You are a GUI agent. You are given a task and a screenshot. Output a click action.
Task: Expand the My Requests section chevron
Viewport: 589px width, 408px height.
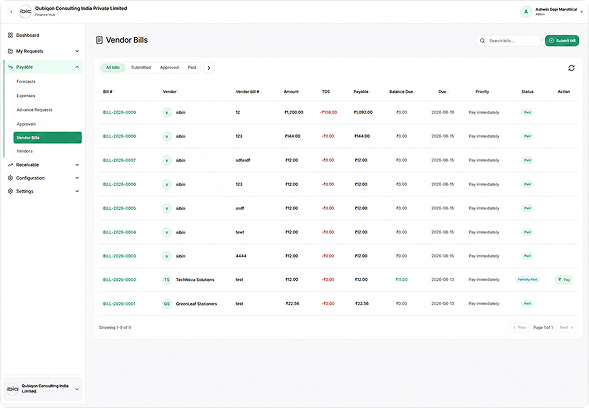tap(77, 51)
